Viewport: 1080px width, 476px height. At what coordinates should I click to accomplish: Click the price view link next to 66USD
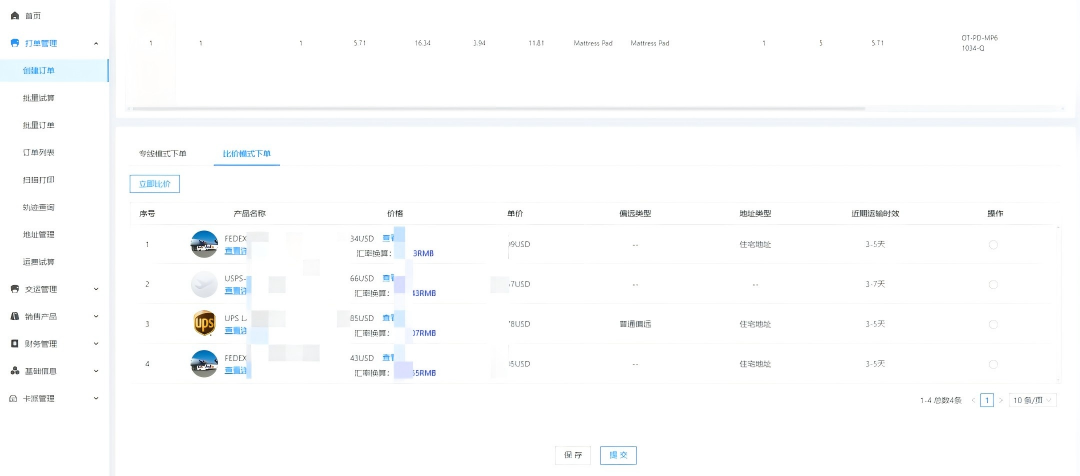point(388,278)
